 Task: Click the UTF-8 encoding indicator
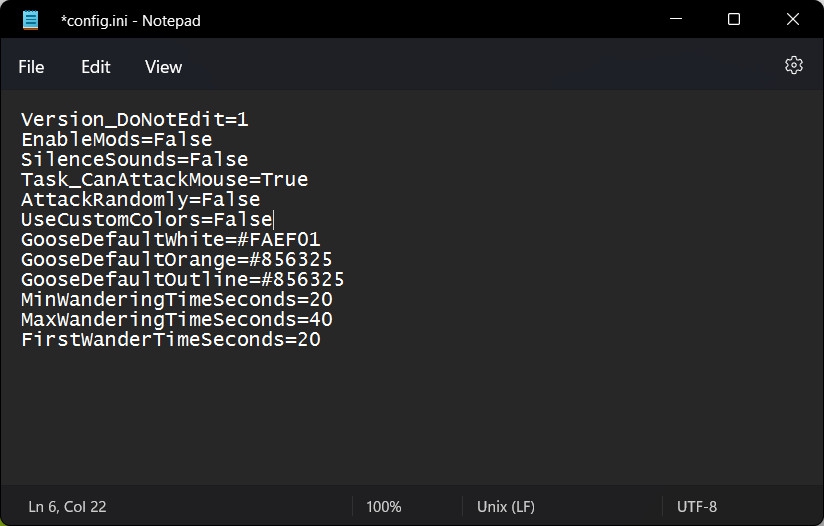pos(697,507)
